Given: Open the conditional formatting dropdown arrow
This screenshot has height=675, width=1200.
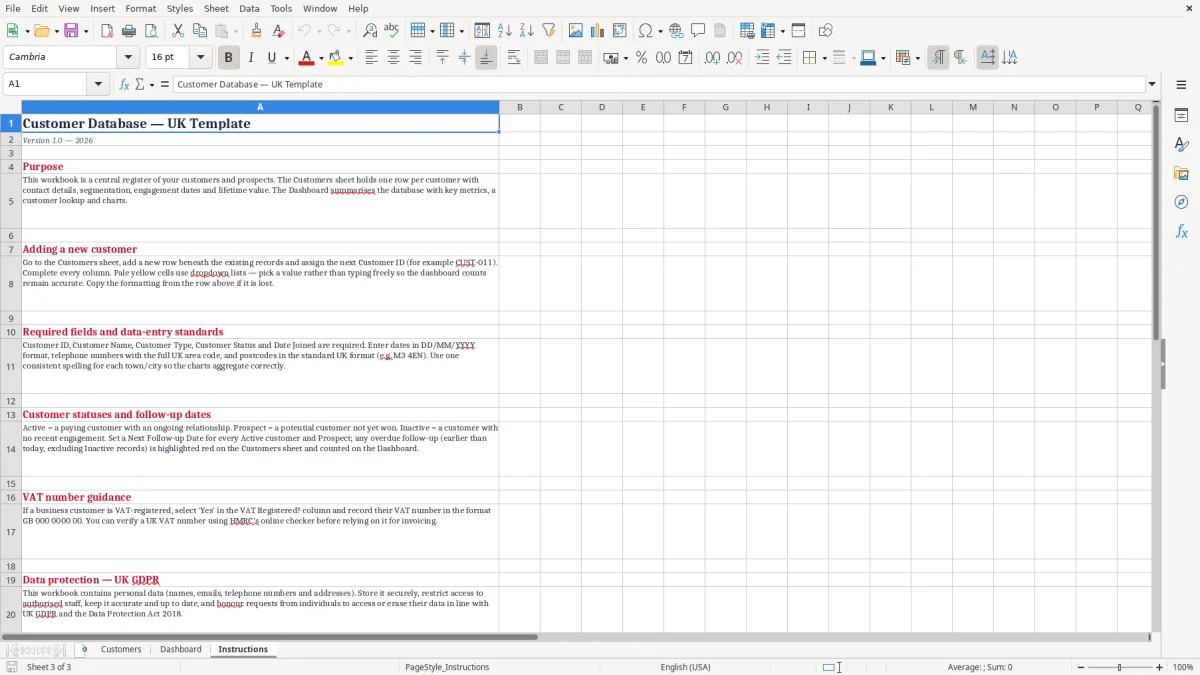Looking at the screenshot, I should [917, 58].
